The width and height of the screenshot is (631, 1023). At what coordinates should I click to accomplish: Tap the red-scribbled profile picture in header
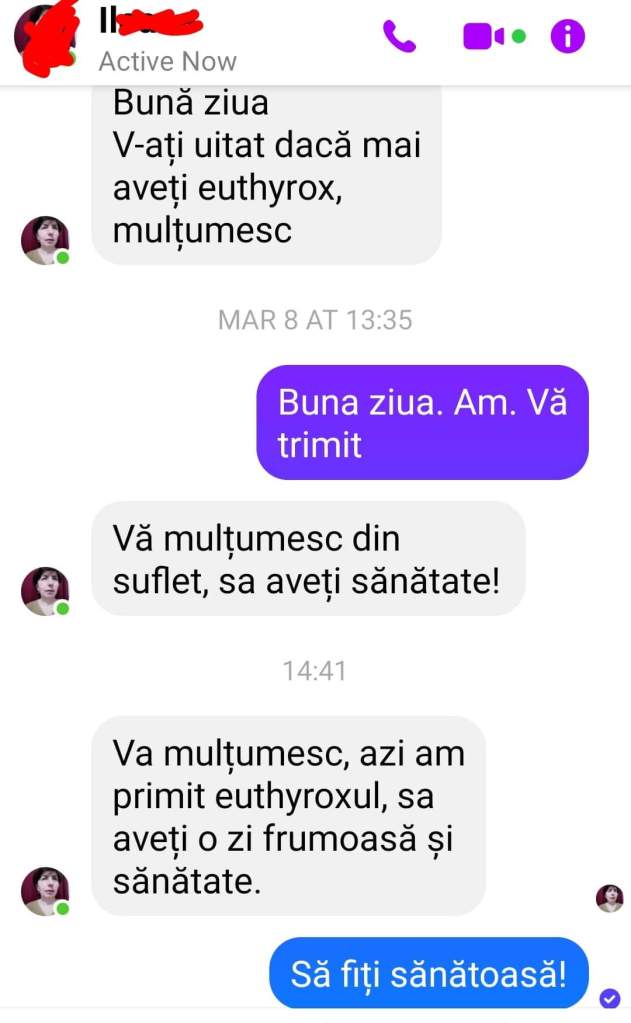(46, 37)
